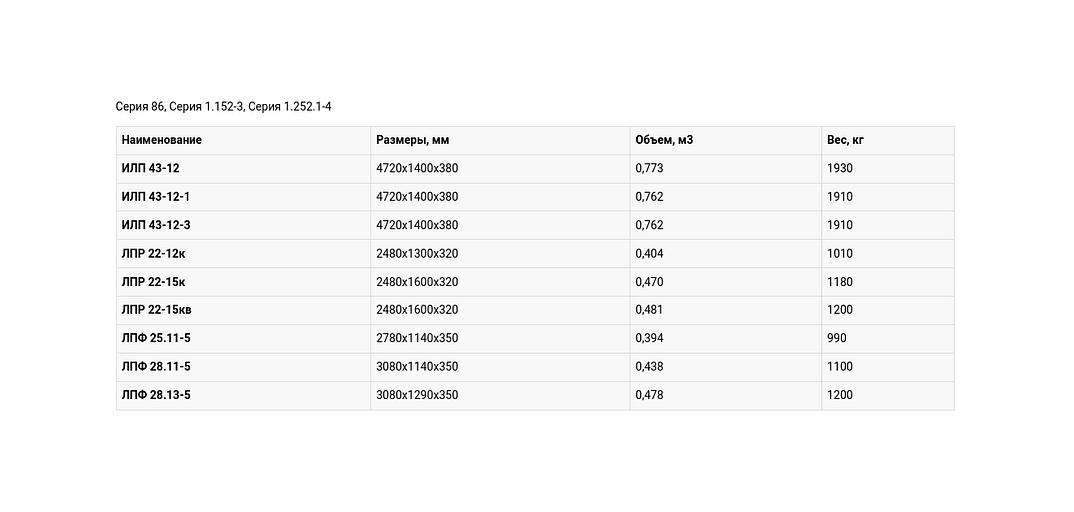This screenshot has height=512, width=1074.
Task: Click the 'ЛПФ 28.13-5' name cell
Action: [156, 395]
